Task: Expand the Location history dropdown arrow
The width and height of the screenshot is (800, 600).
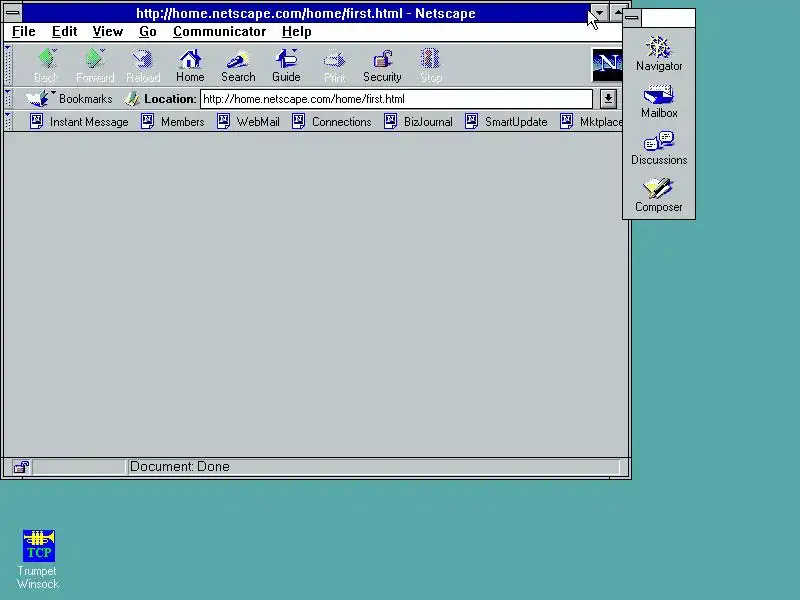Action: (x=608, y=99)
